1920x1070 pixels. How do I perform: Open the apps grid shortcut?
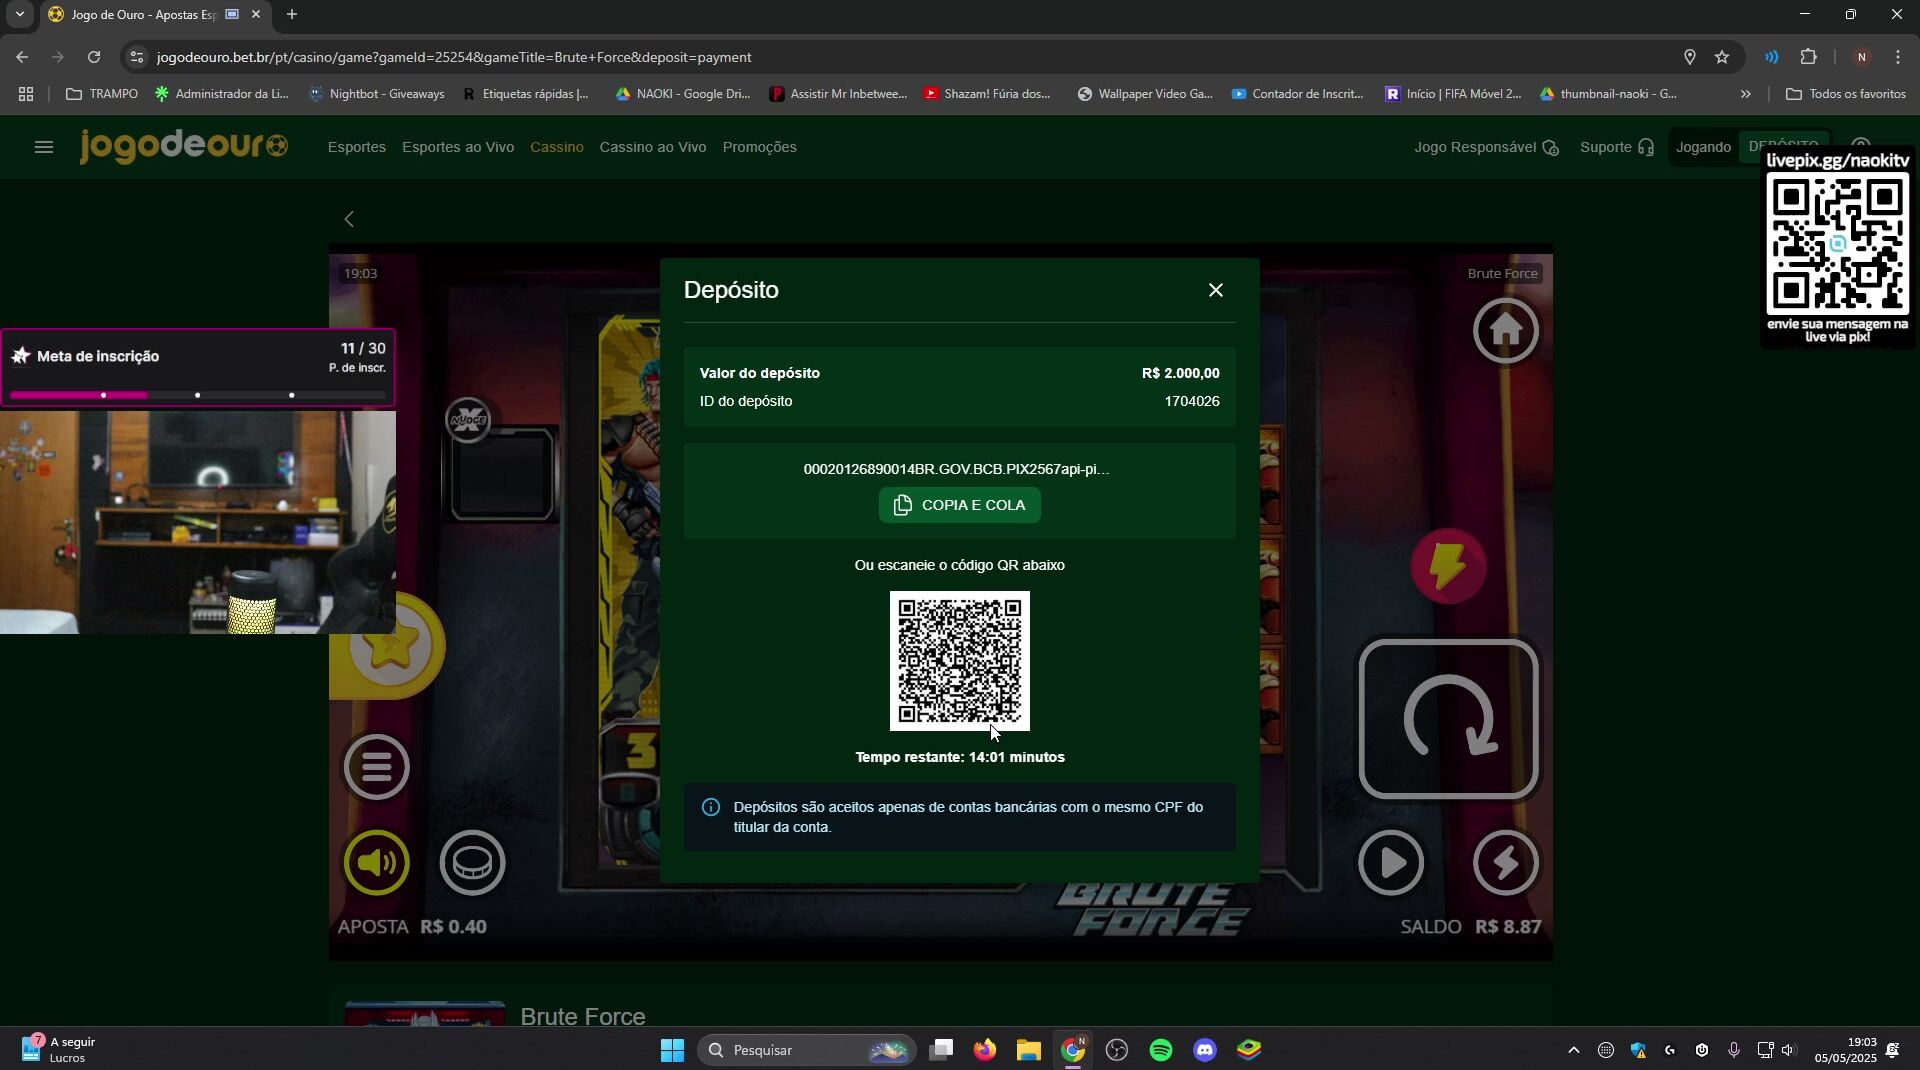[26, 94]
